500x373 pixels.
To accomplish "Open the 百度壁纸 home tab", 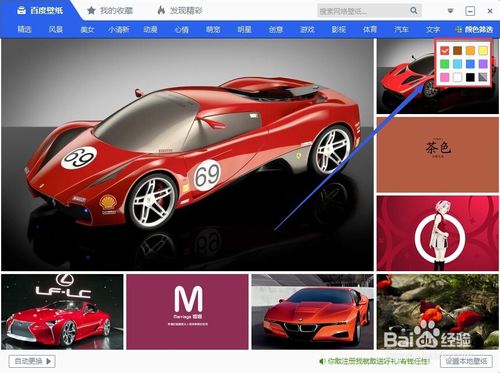I will [x=40, y=11].
